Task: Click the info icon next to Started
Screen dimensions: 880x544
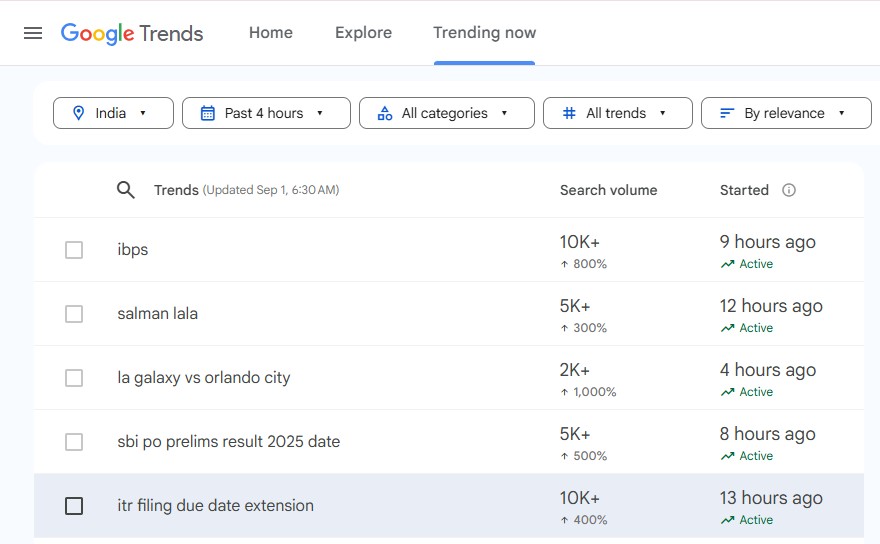Action: pos(789,190)
